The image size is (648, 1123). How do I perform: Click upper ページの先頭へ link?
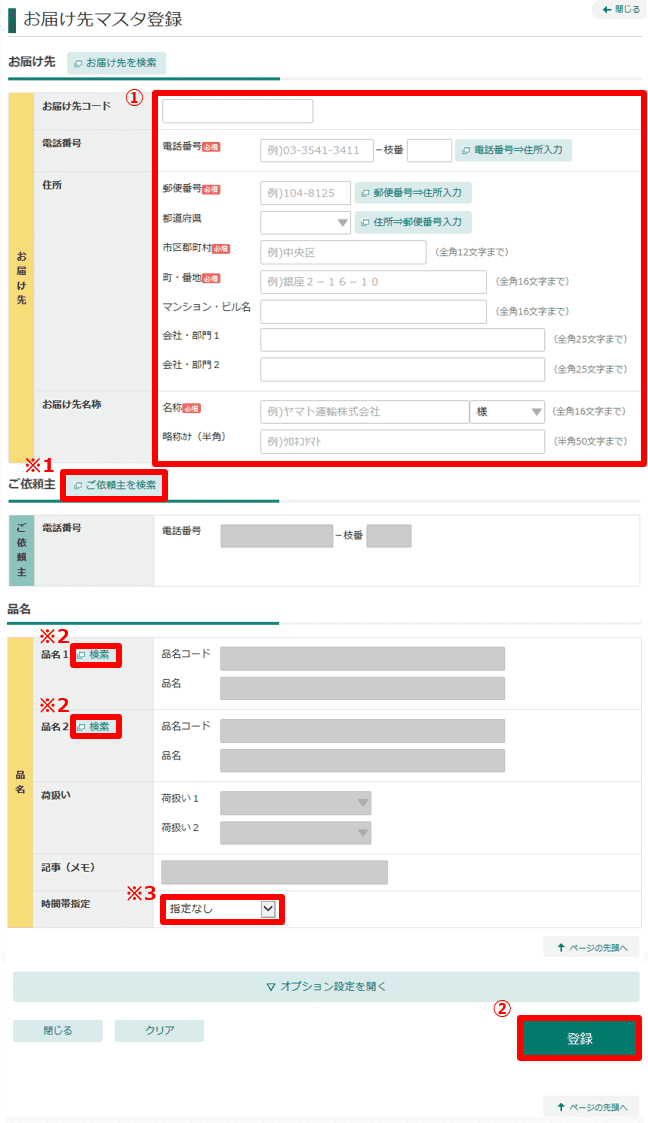point(591,948)
